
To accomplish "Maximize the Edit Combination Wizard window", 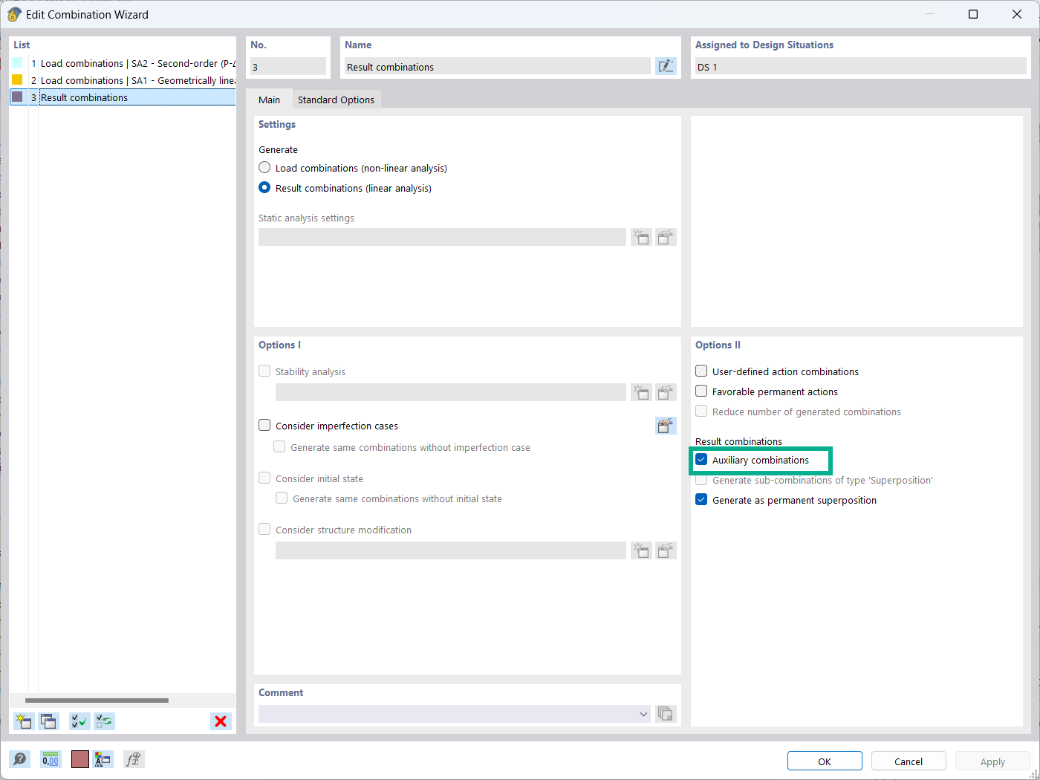I will (973, 14).
